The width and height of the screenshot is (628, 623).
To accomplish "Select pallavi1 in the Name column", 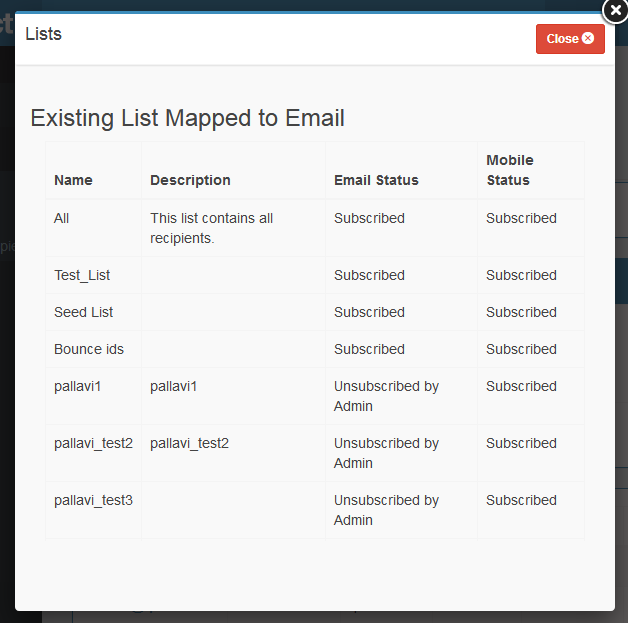I will pos(78,386).
